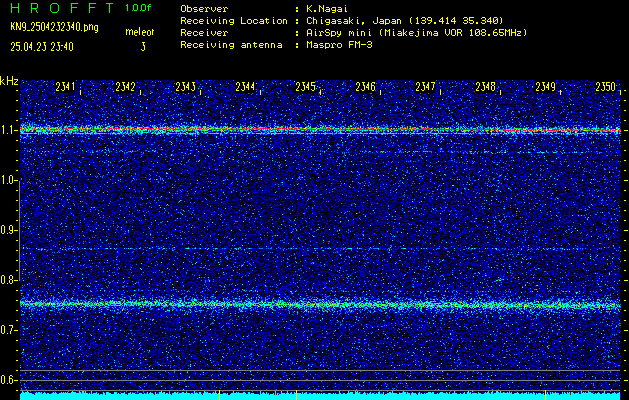Select the 2341 time marker
The image size is (629, 400).
[x=65, y=87]
